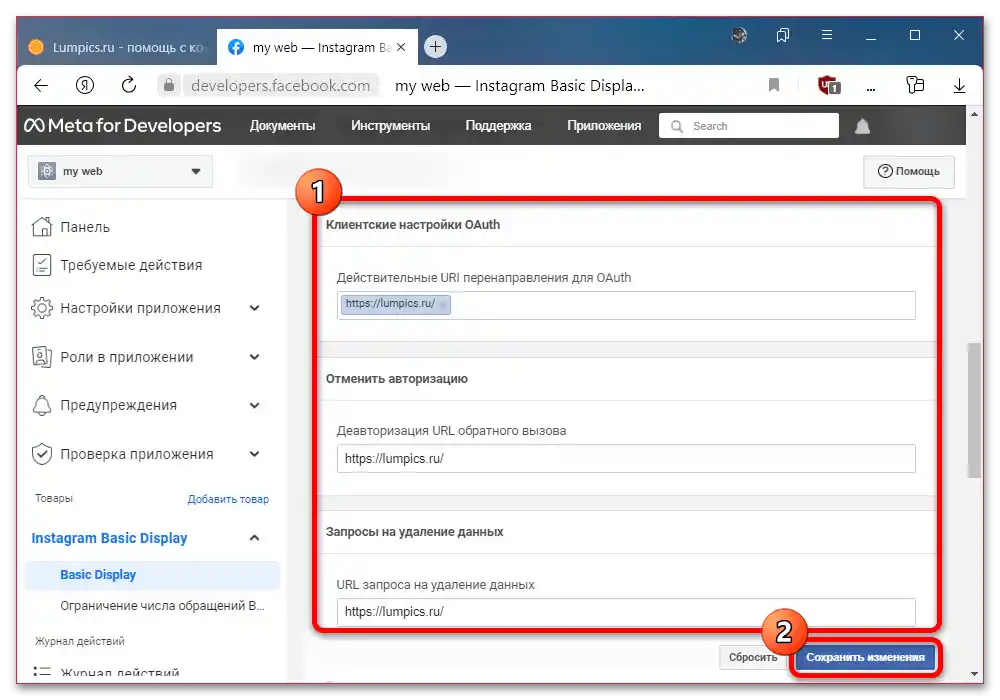Click the page vertical scrollbar thumb
This screenshot has height=700, width=1000.
coord(973,411)
